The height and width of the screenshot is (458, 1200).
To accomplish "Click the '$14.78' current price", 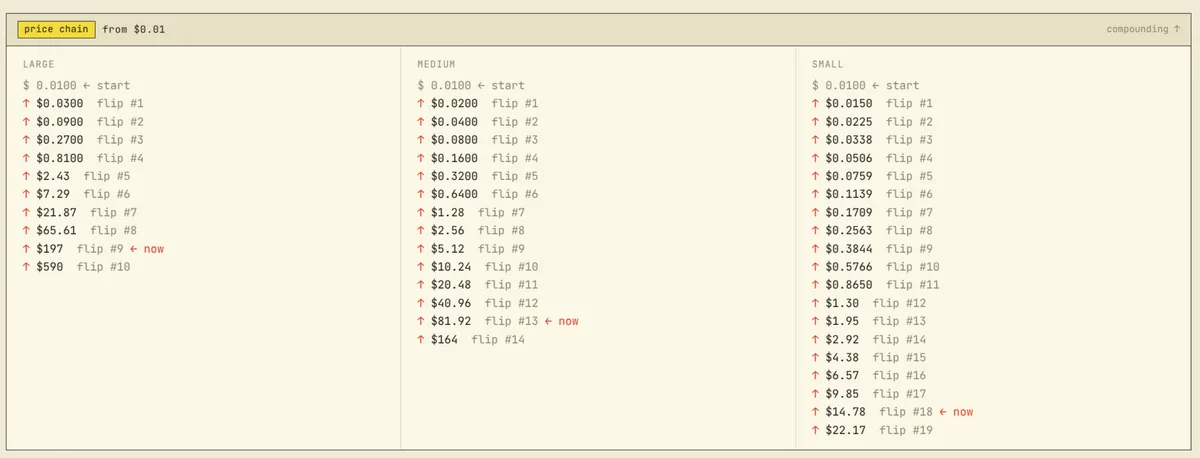I will click(x=846, y=411).
